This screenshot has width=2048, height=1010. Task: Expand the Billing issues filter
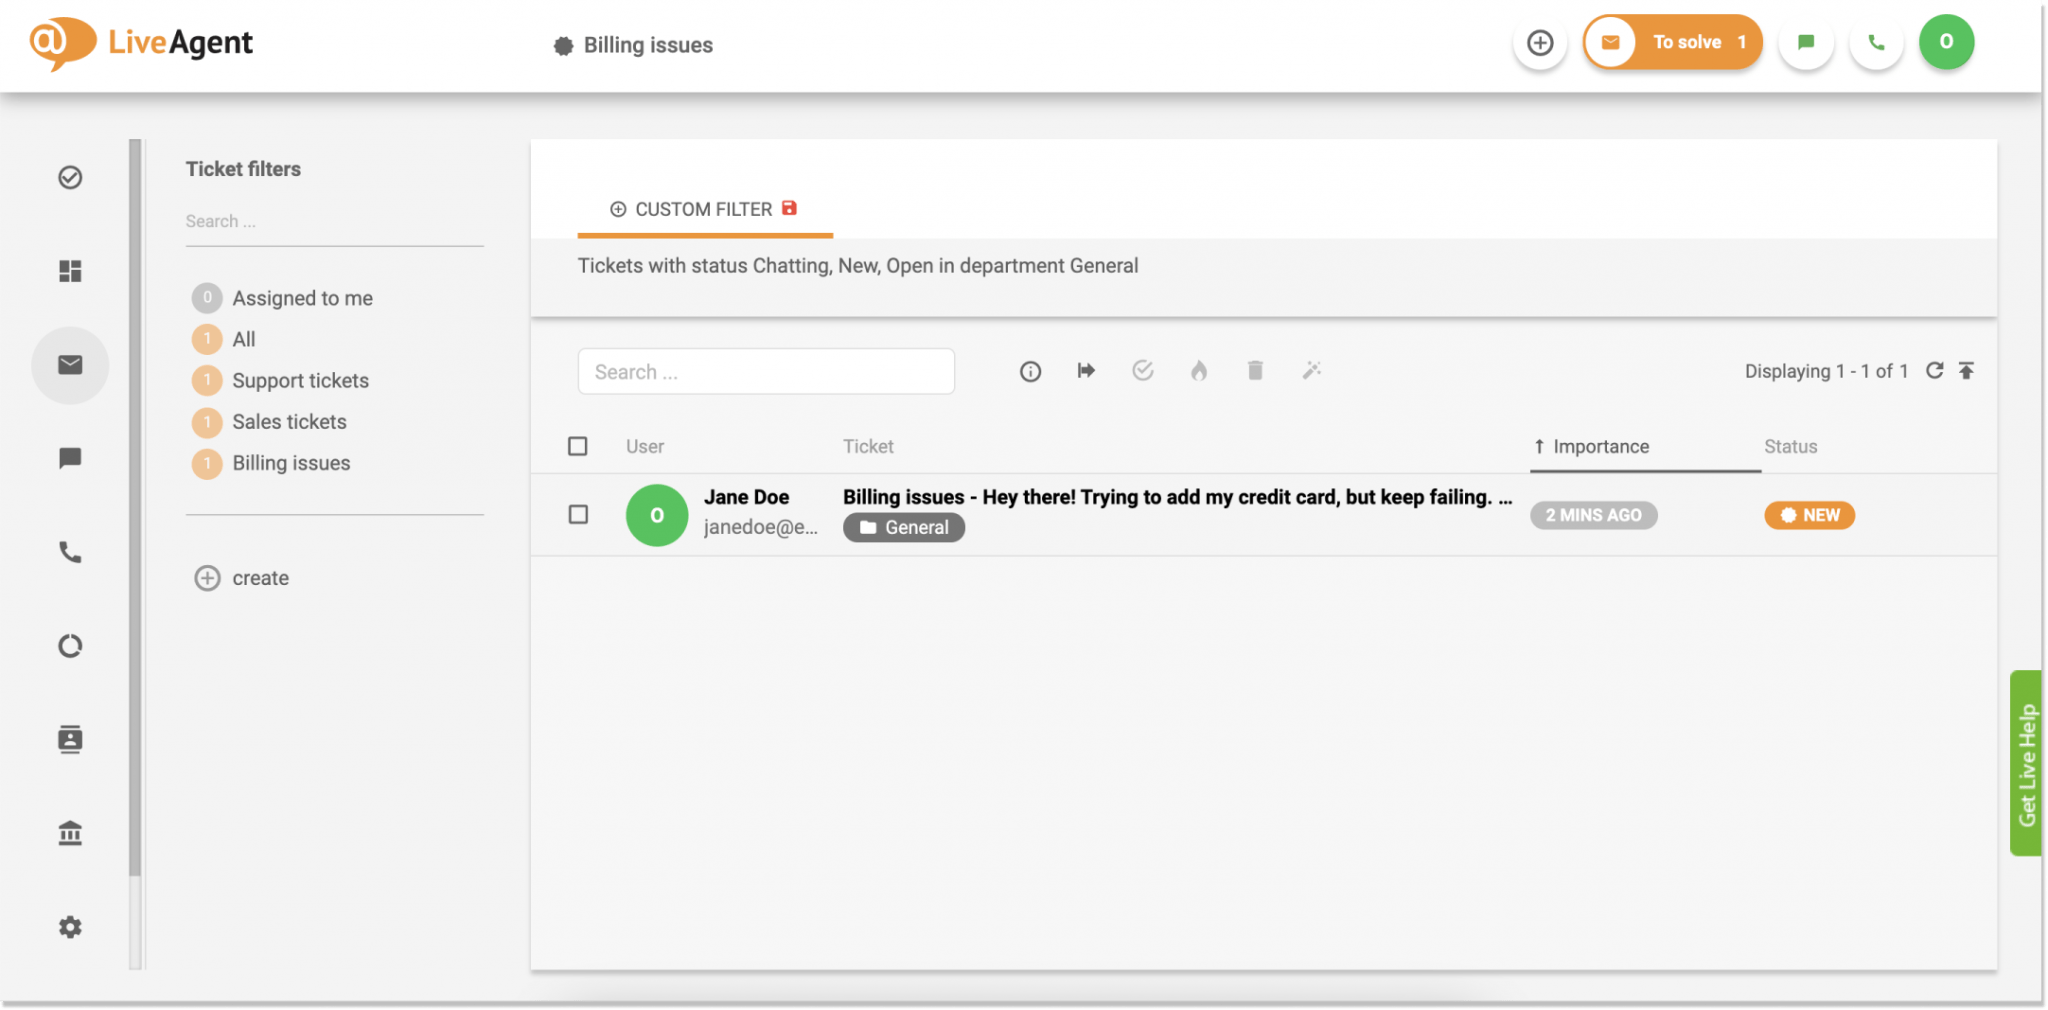(x=291, y=462)
